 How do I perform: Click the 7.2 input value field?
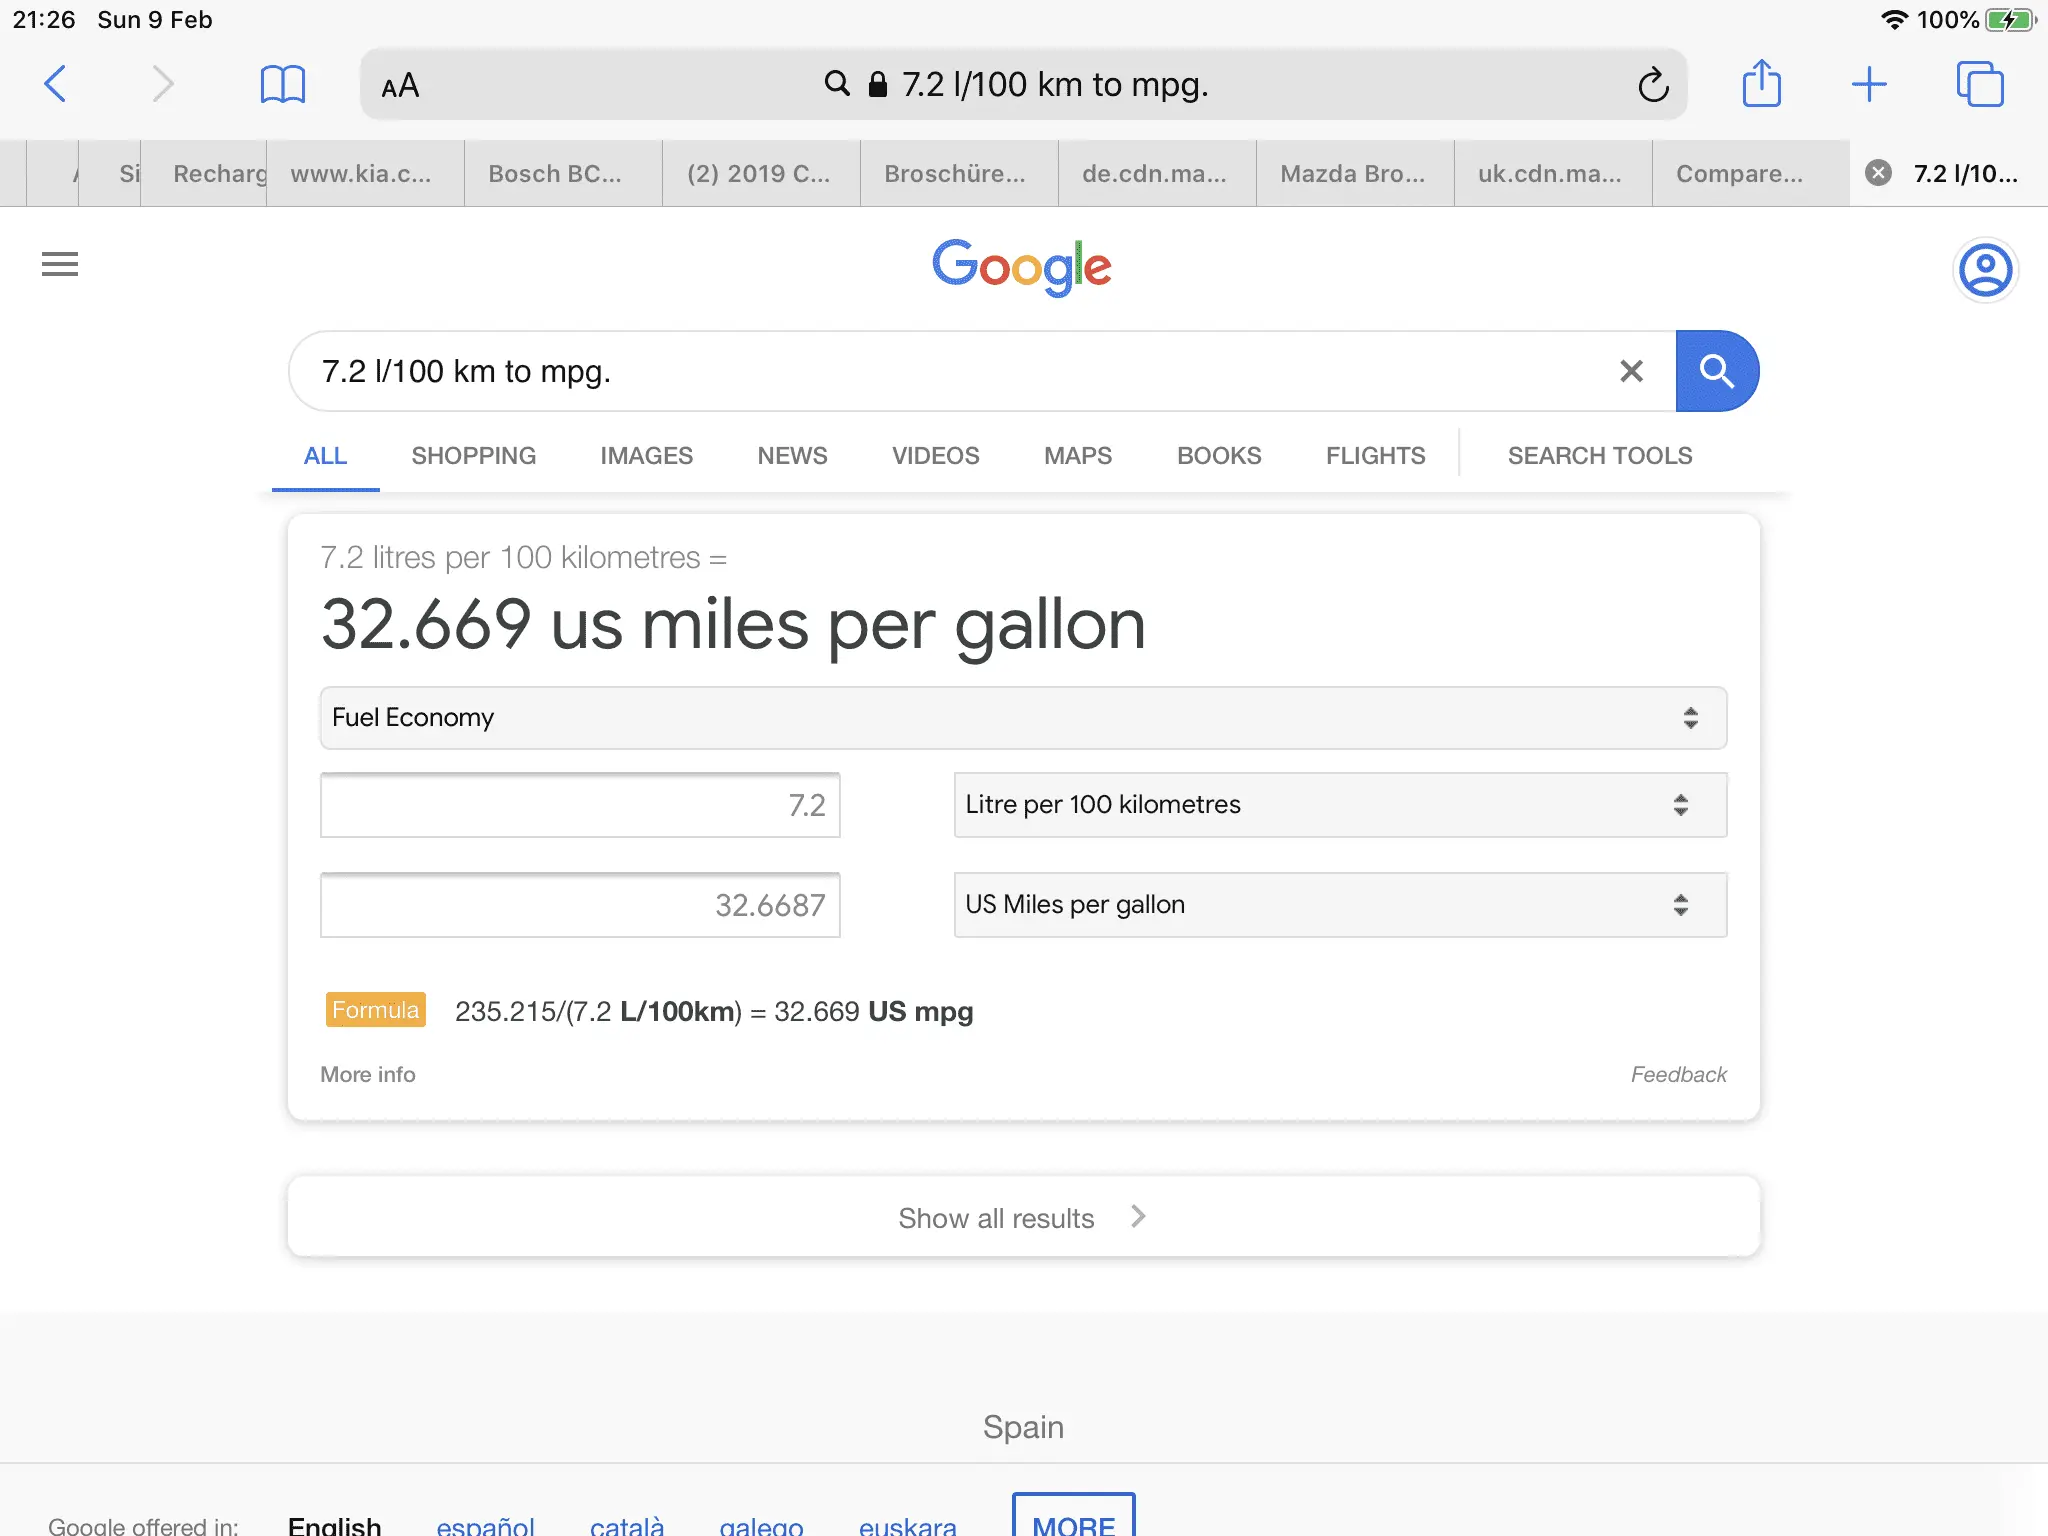click(580, 805)
